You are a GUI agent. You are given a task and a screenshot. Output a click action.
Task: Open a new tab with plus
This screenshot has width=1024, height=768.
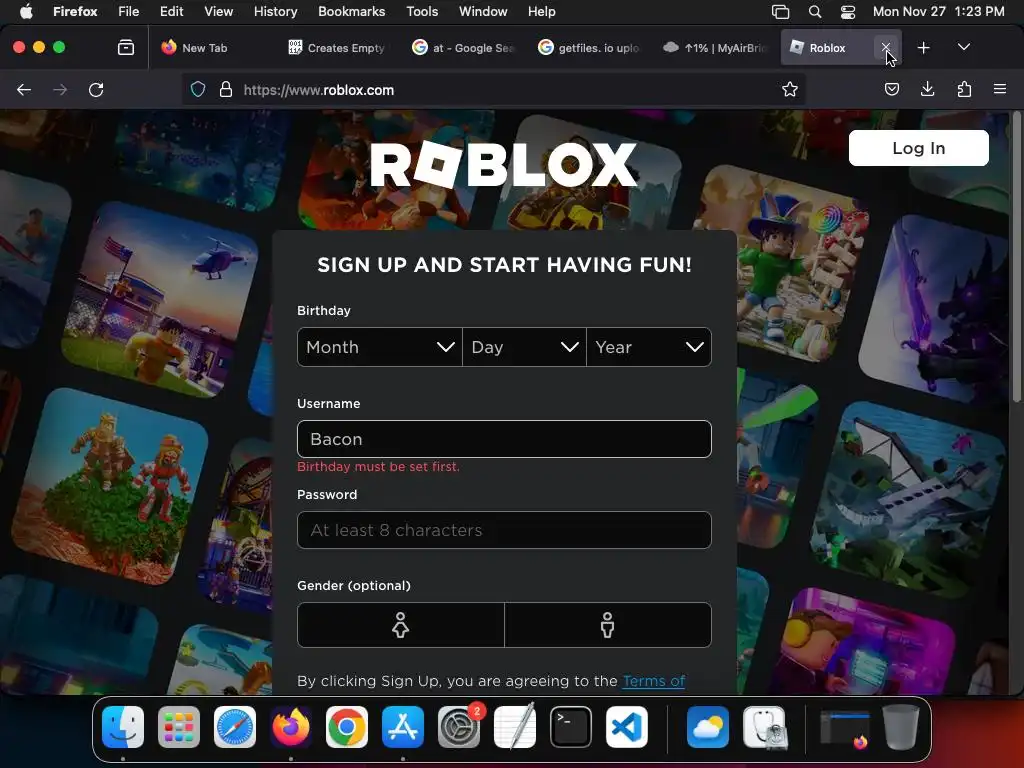[923, 48]
